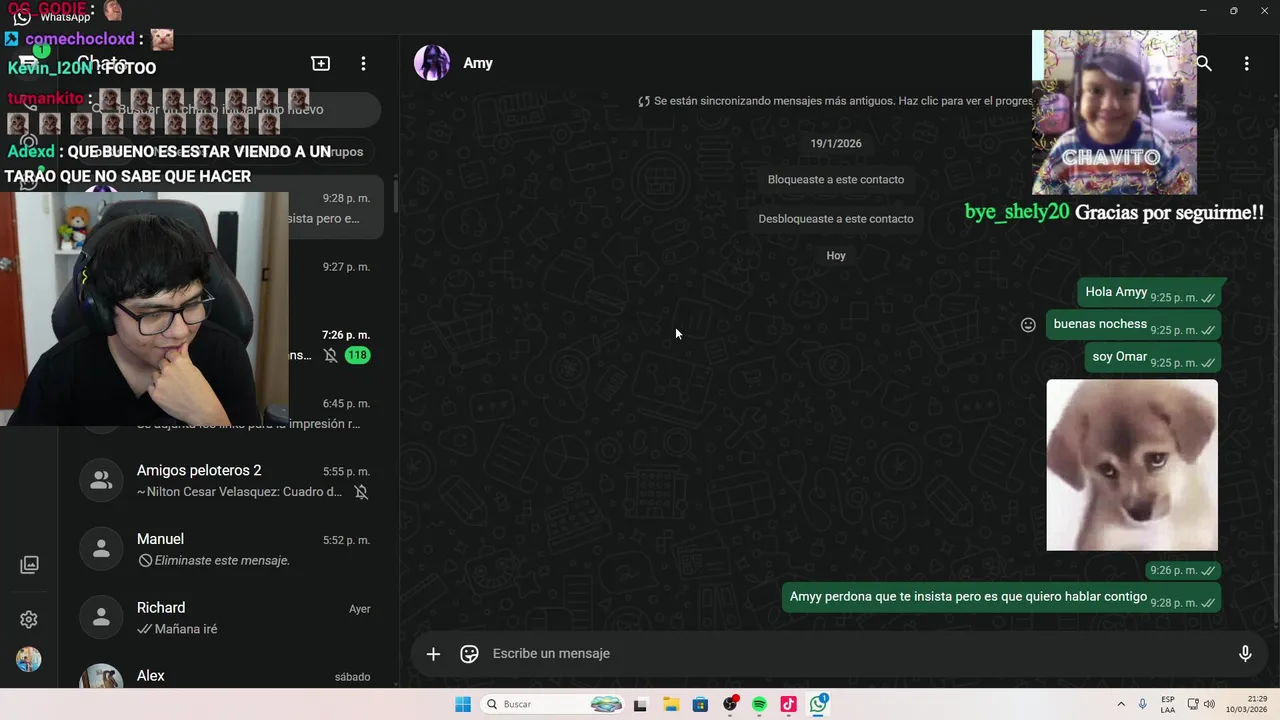The width and height of the screenshot is (1280, 720).
Task: Open Windows Start menu
Action: (463, 705)
